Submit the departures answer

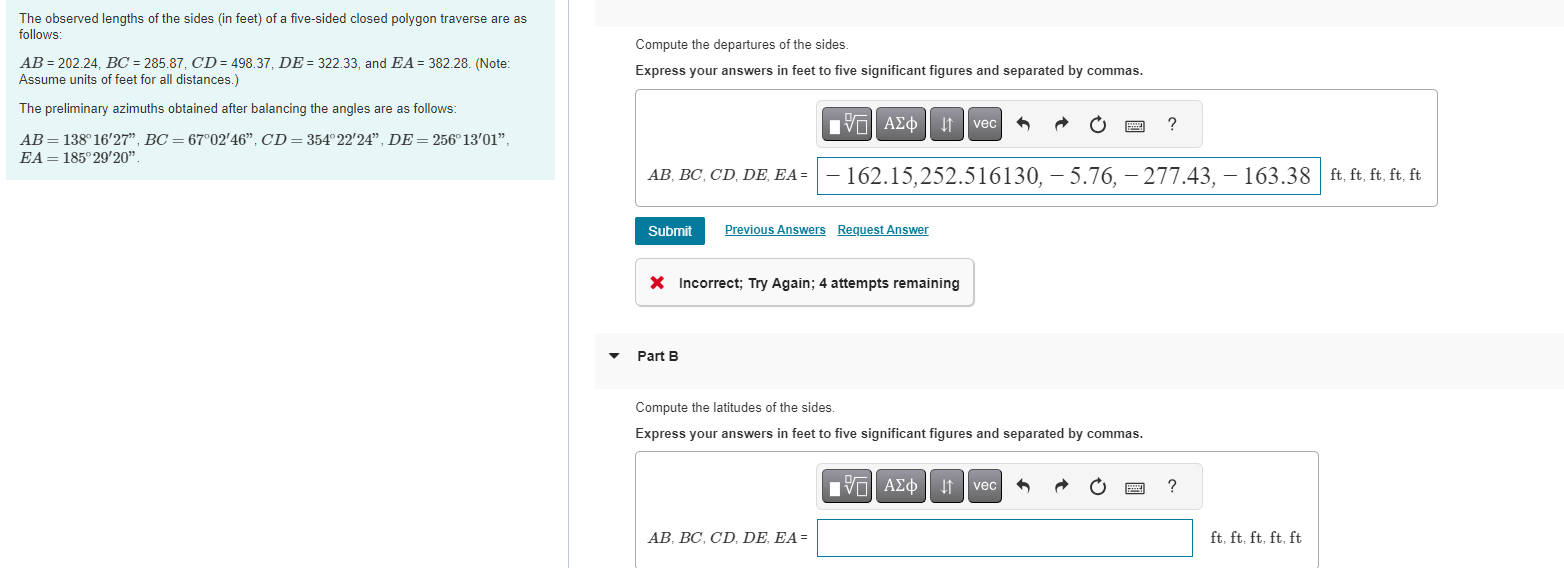click(x=670, y=231)
